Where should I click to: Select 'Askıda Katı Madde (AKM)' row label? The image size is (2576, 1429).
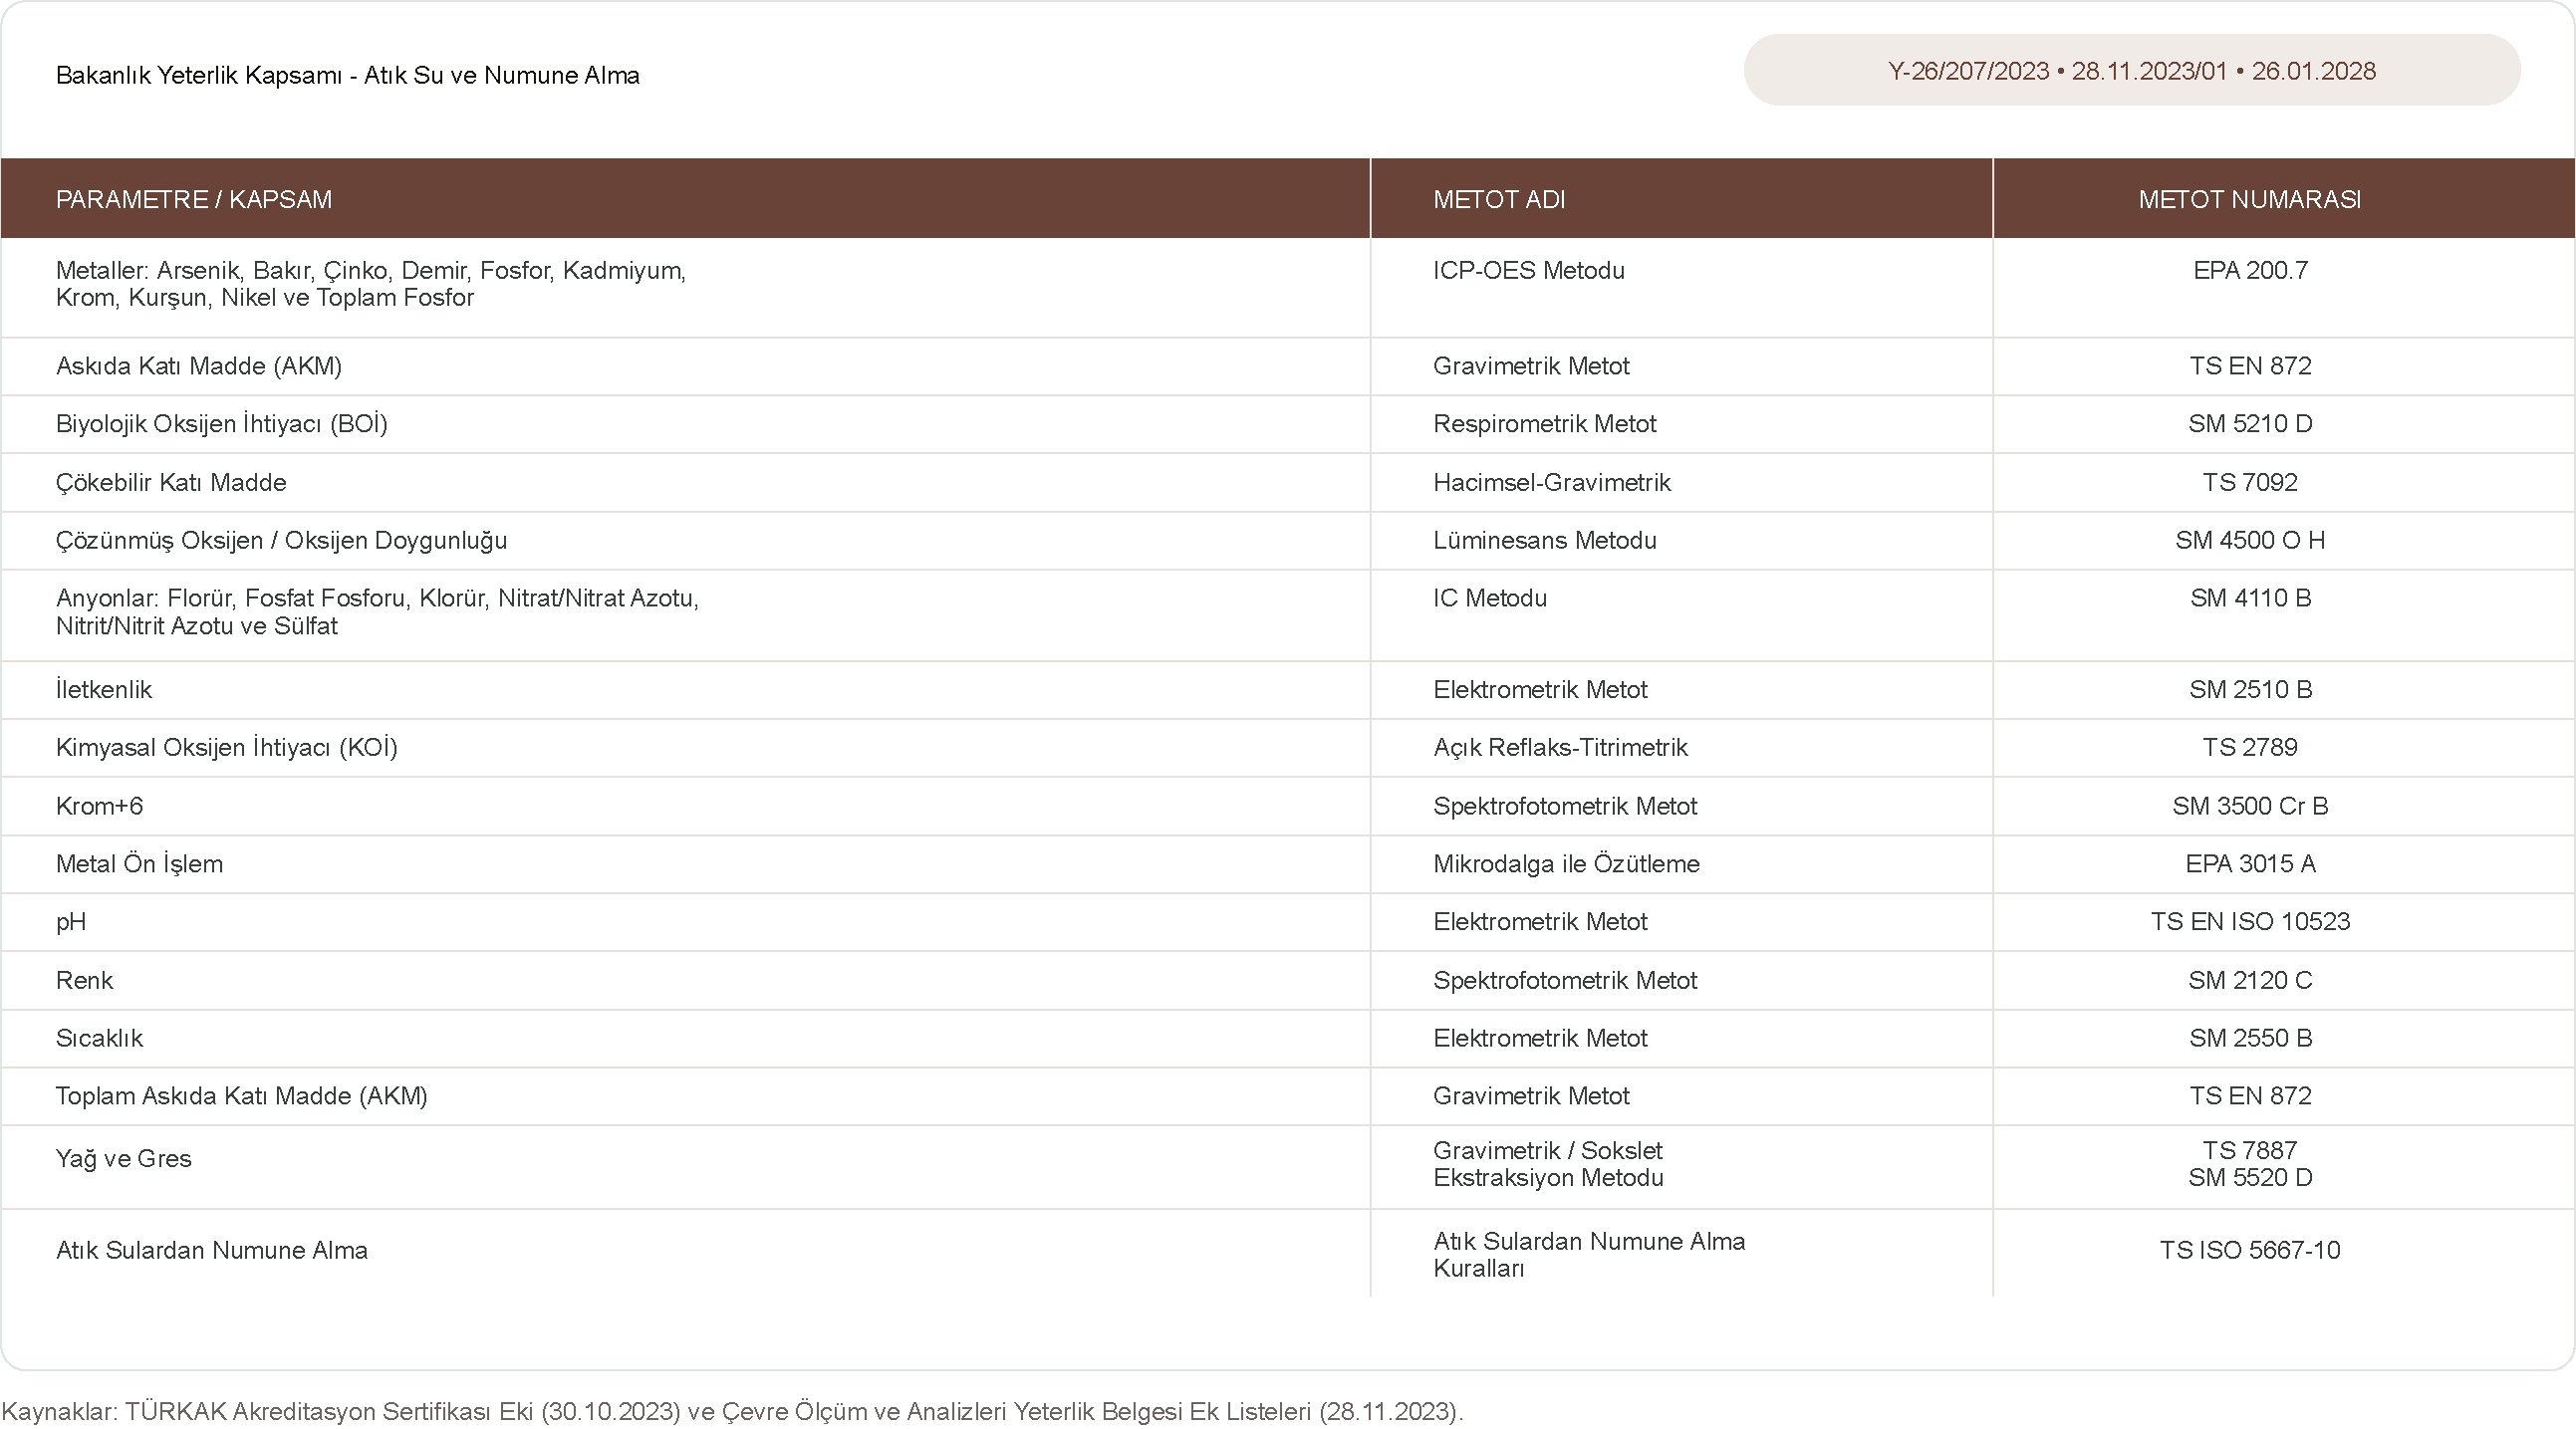click(199, 366)
